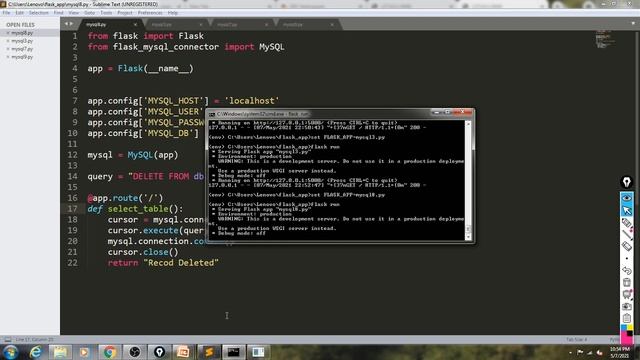This screenshot has height=360, width=640.
Task: Pick the black color swatch
Action: coord(630,334)
